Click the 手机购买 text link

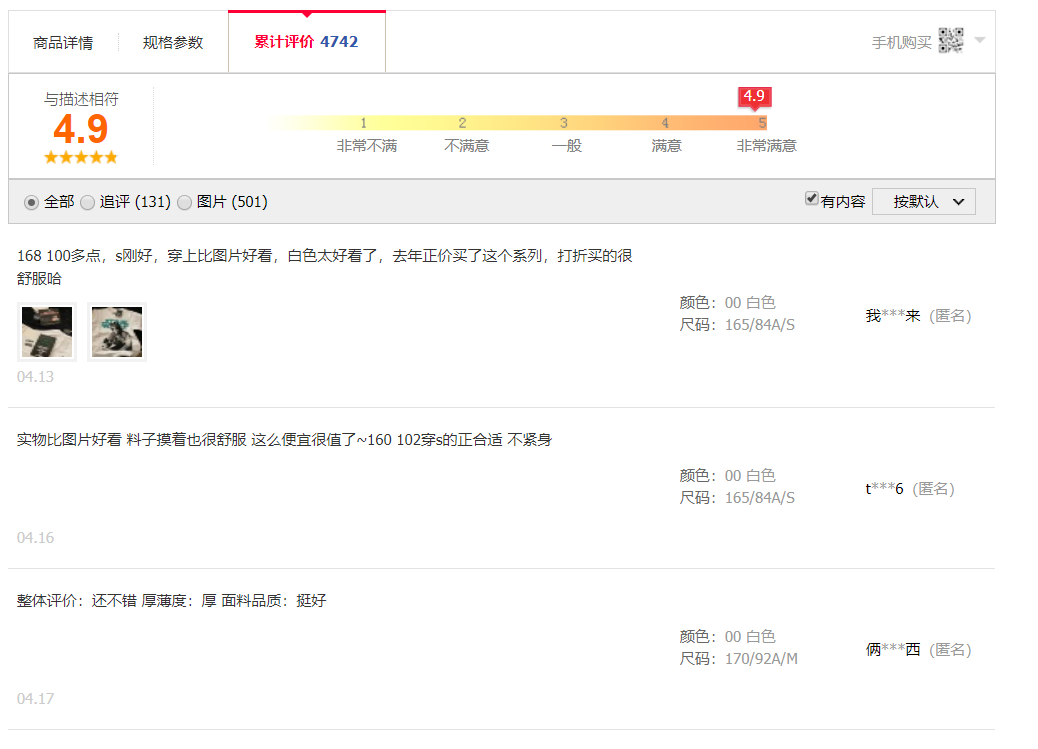902,43
